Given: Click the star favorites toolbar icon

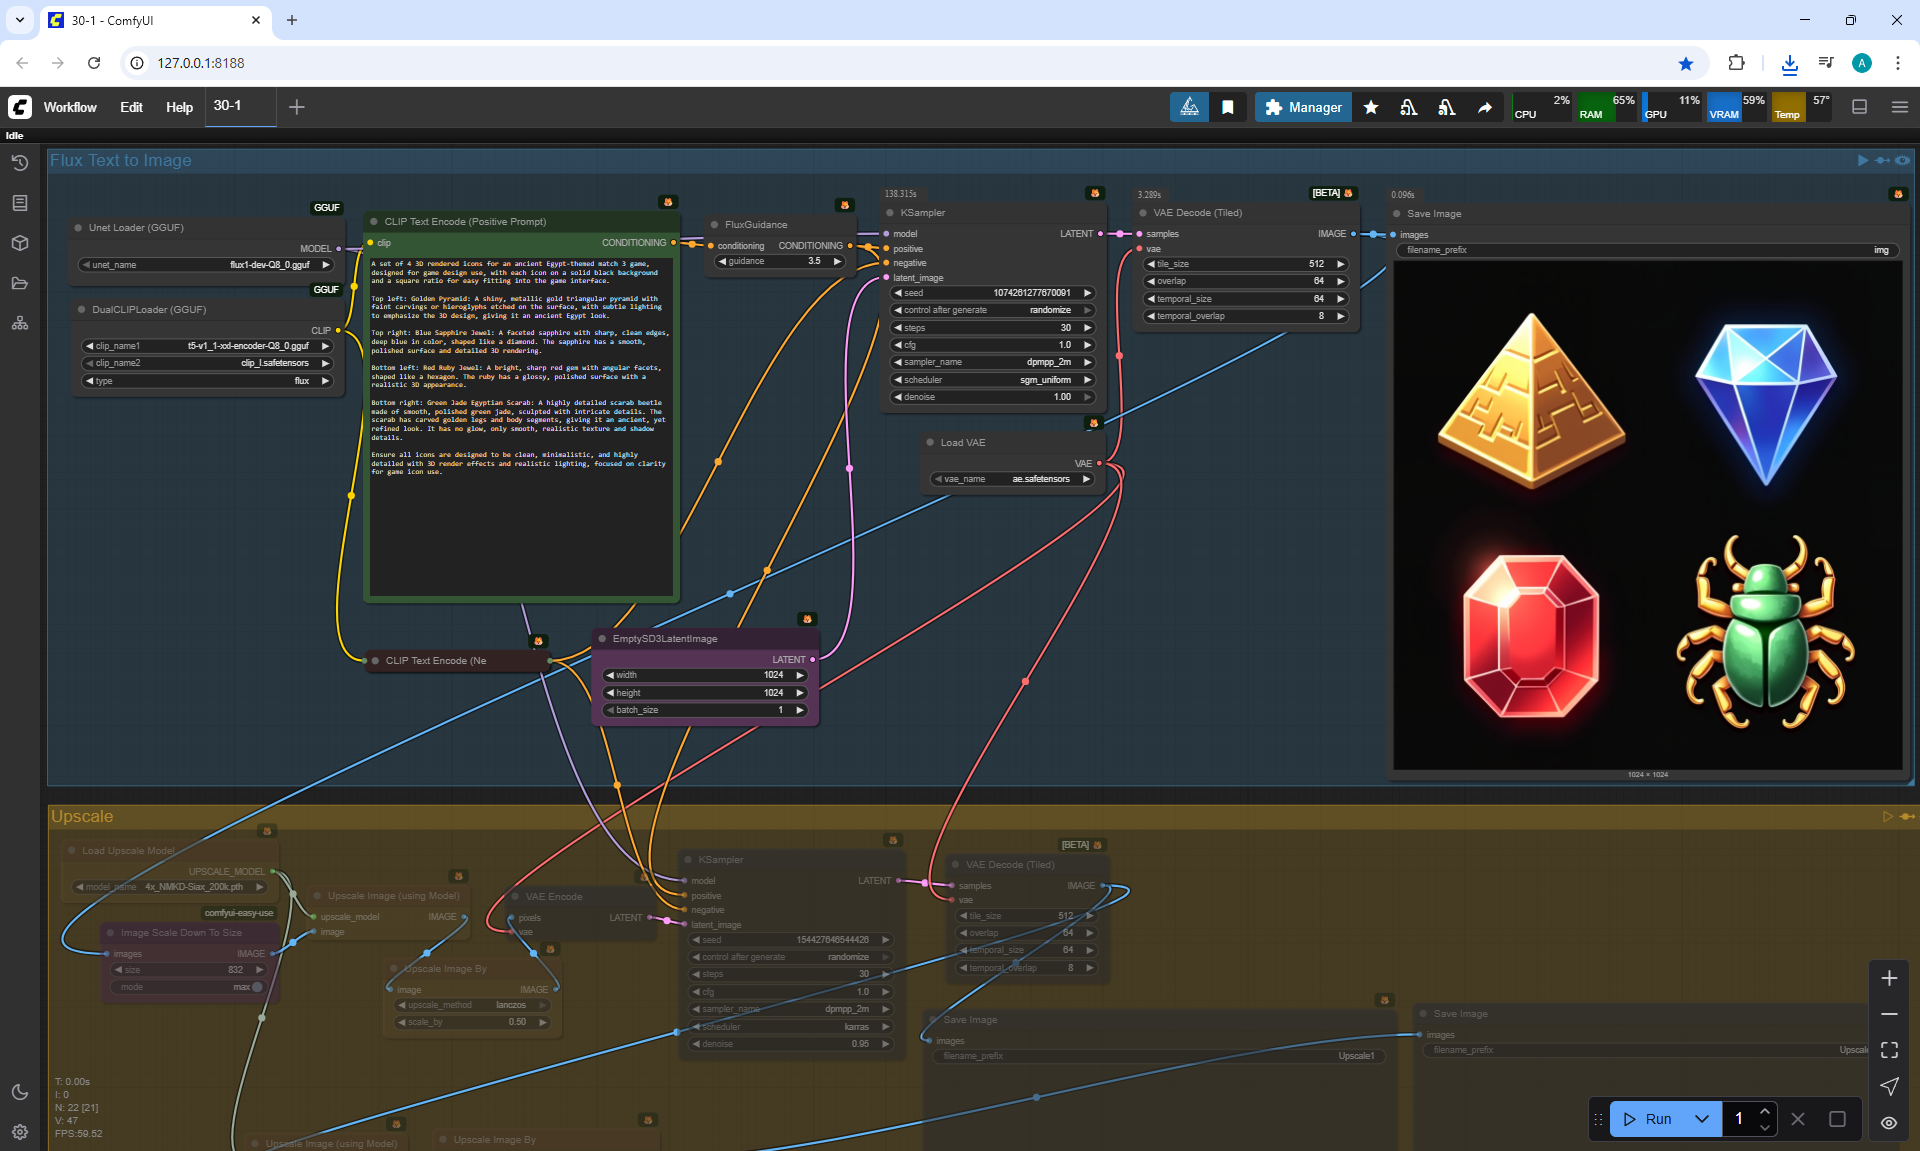Looking at the screenshot, I should [x=1371, y=107].
